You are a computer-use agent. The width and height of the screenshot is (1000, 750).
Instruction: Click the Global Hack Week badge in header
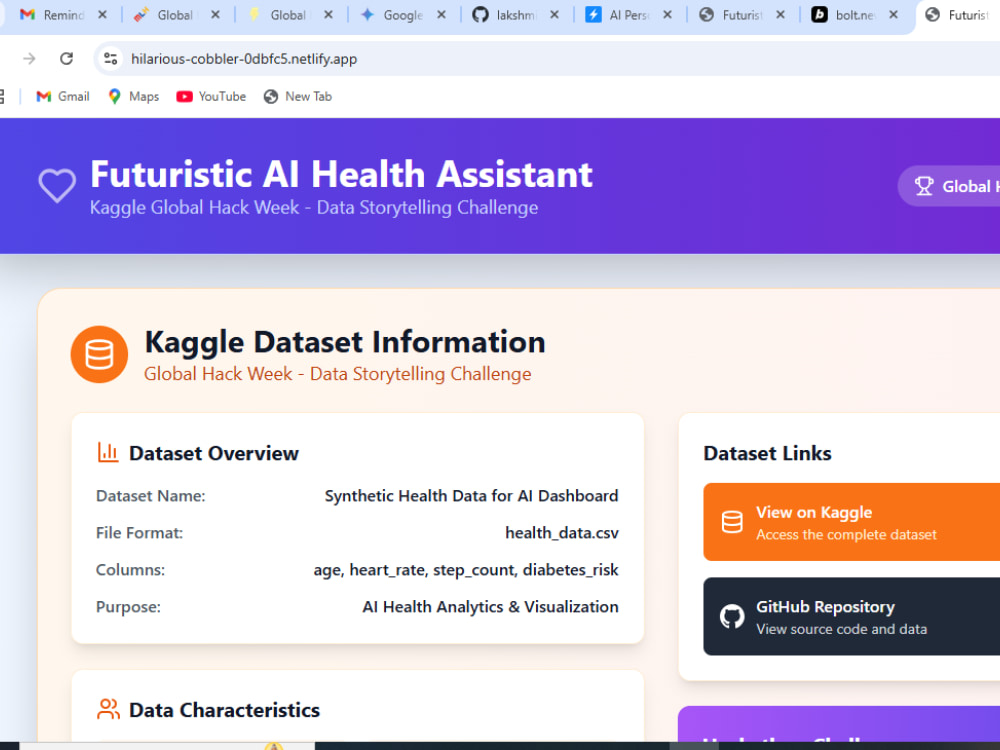pyautogui.click(x=950, y=186)
